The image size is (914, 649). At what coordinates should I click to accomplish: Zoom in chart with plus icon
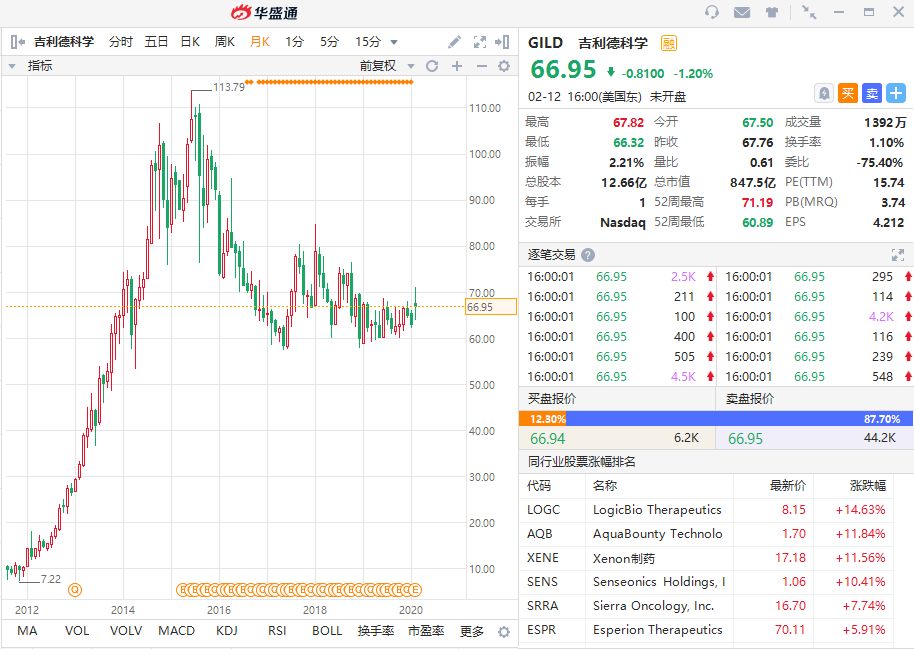[457, 66]
